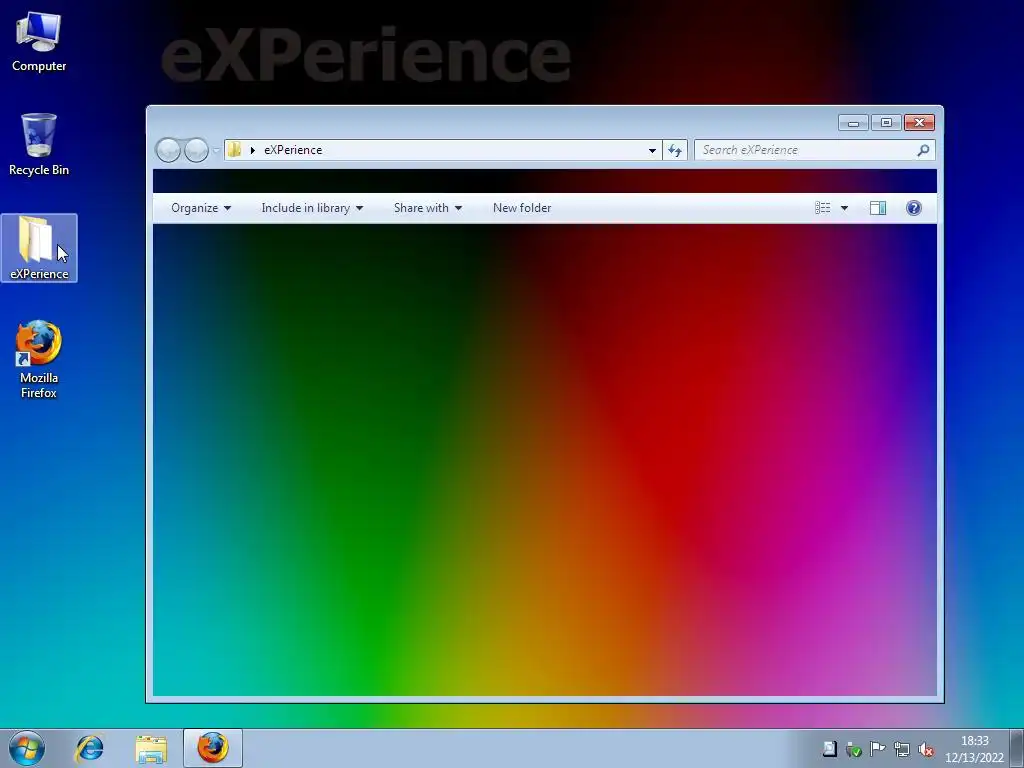Viewport: 1024px width, 768px height.
Task: Click Show desktop button at taskbar end
Action: tap(1017, 748)
